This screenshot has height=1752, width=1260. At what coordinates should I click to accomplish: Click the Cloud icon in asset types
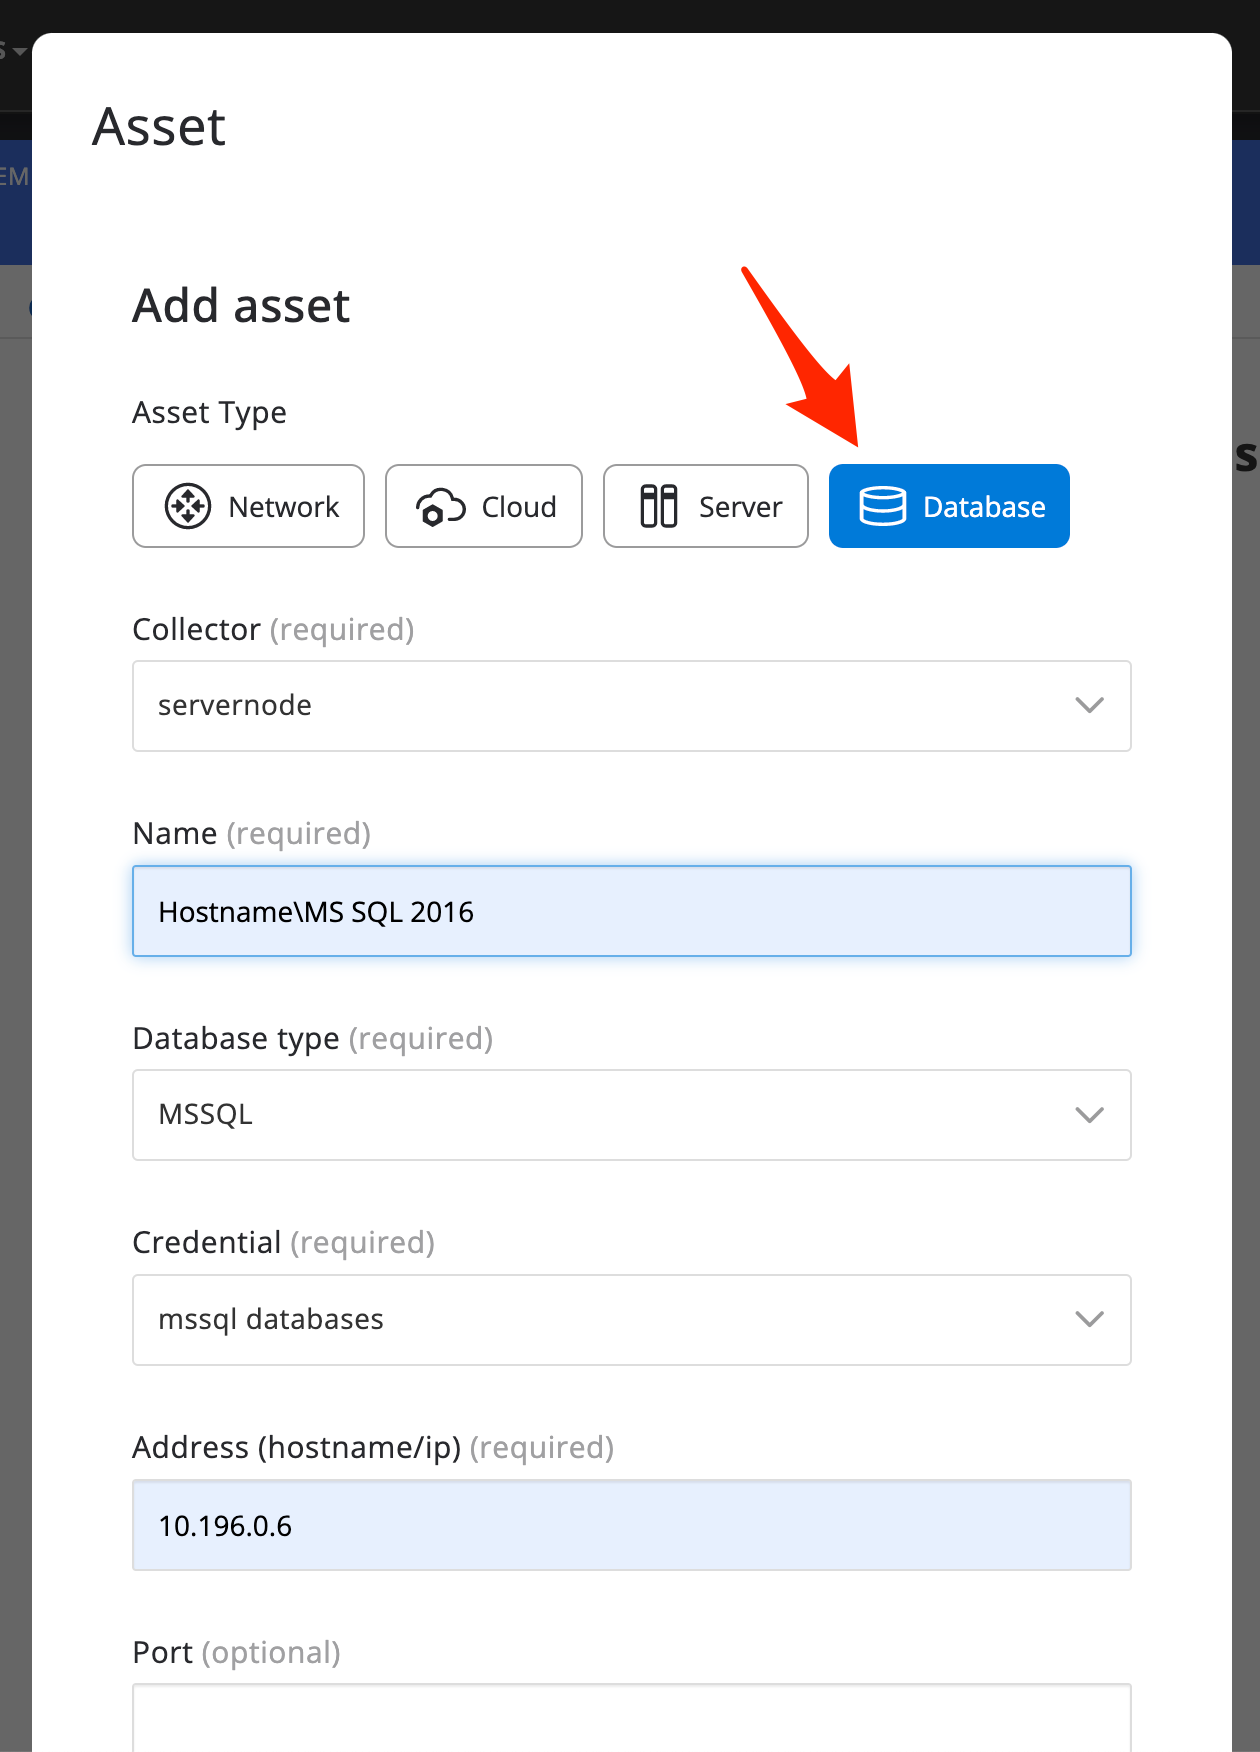coord(441,507)
